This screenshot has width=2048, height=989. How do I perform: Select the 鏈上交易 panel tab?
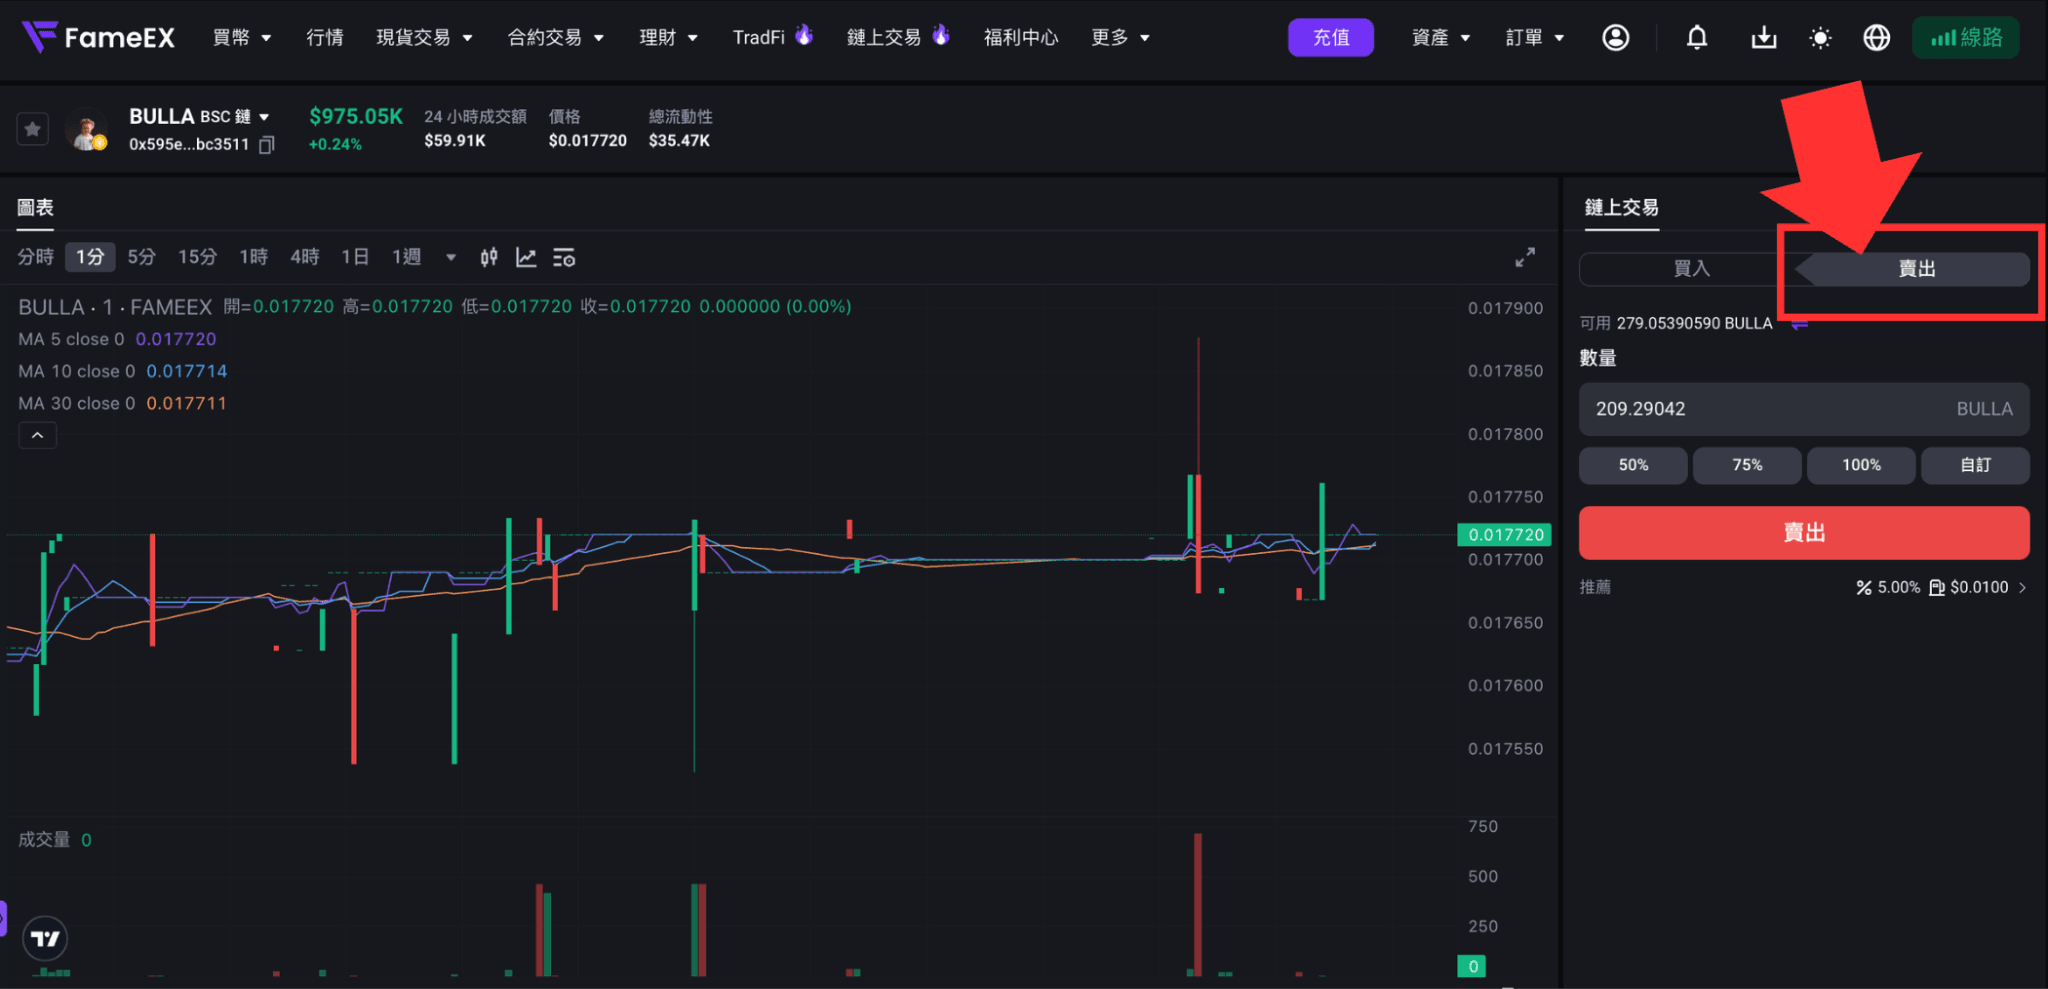[x=1621, y=208]
